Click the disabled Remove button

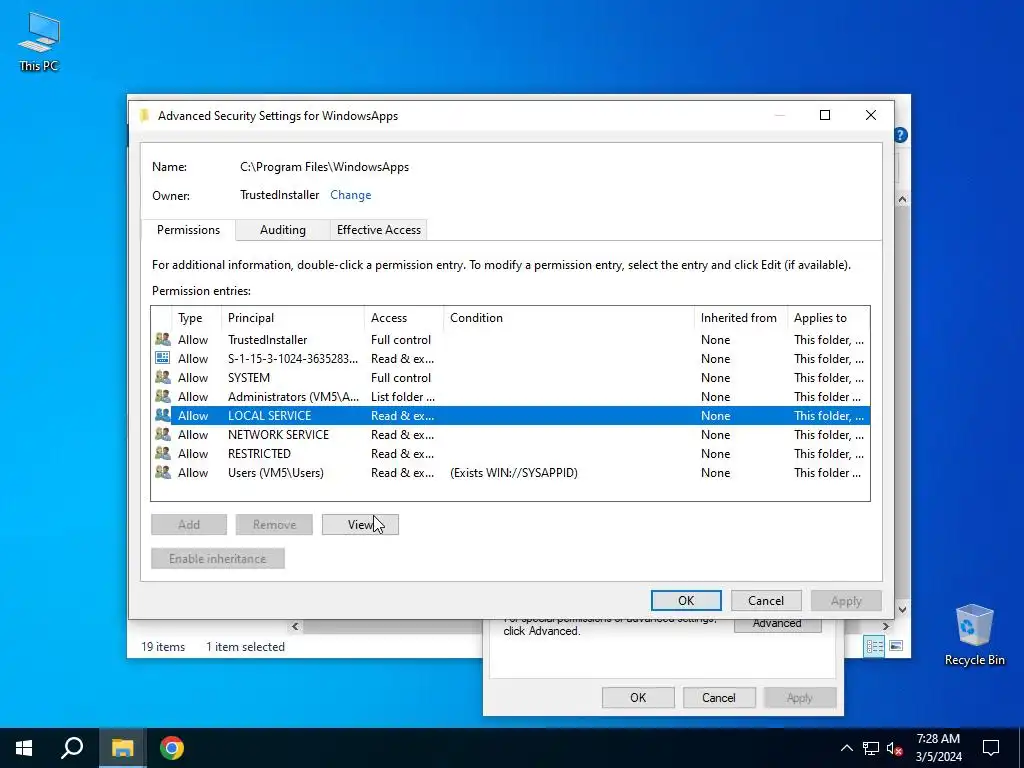[274, 524]
